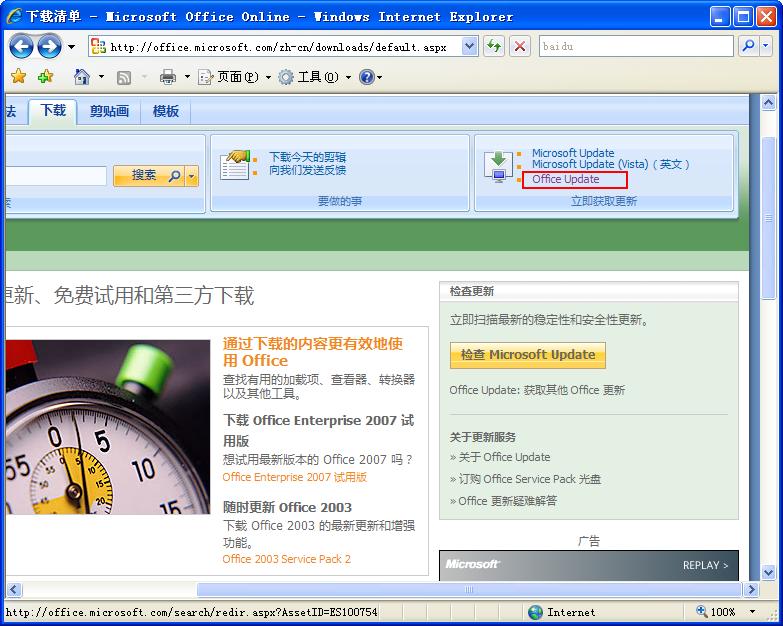Open the Help question mark icon
783x626 pixels.
pyautogui.click(x=367, y=77)
